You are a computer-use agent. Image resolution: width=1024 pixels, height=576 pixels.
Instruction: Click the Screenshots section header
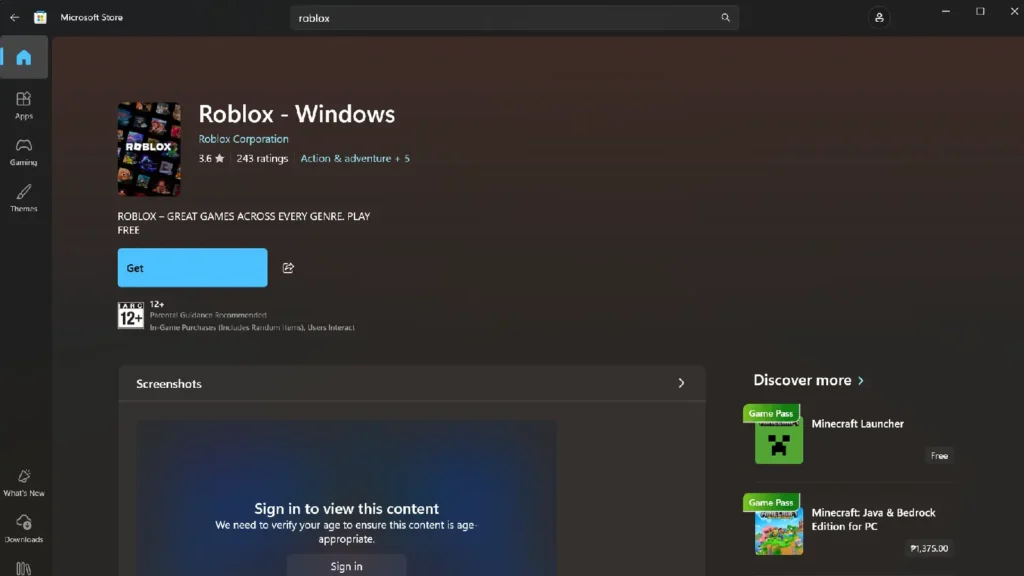pos(411,383)
